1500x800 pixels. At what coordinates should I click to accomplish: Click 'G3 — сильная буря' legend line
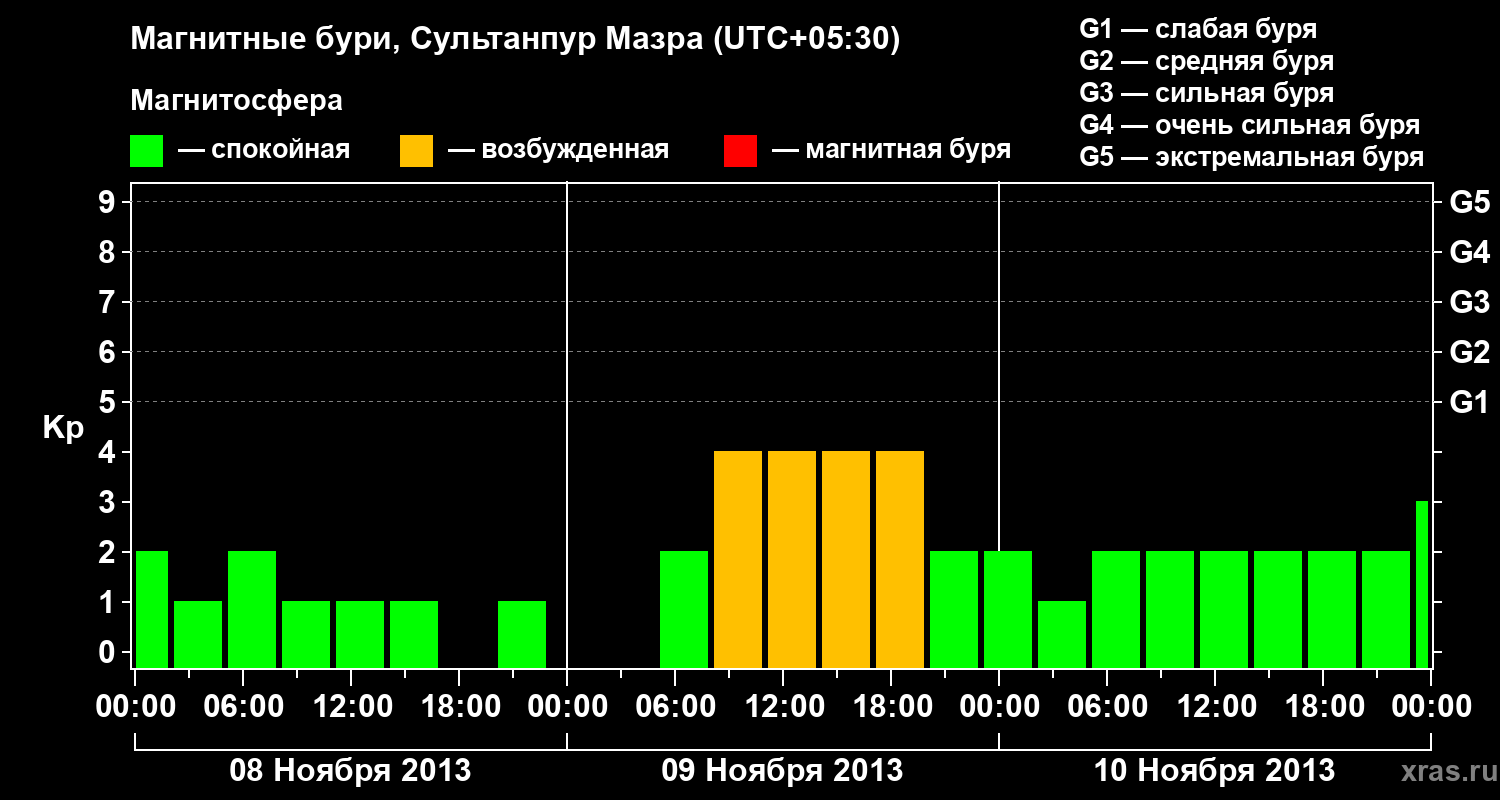(x=1206, y=93)
